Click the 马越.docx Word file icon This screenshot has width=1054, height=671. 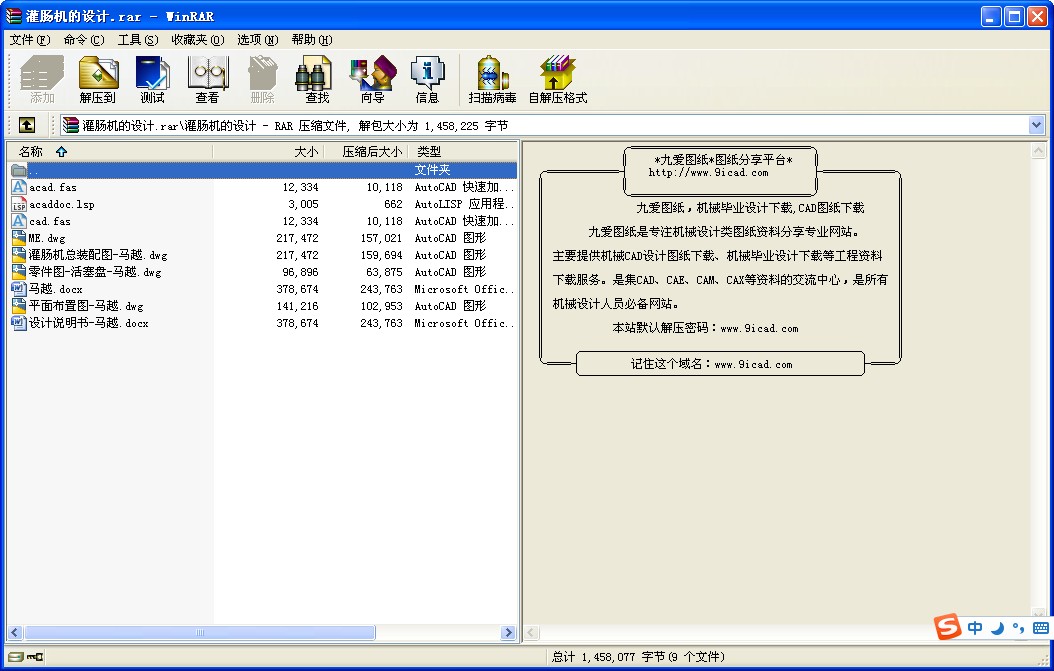(19, 289)
